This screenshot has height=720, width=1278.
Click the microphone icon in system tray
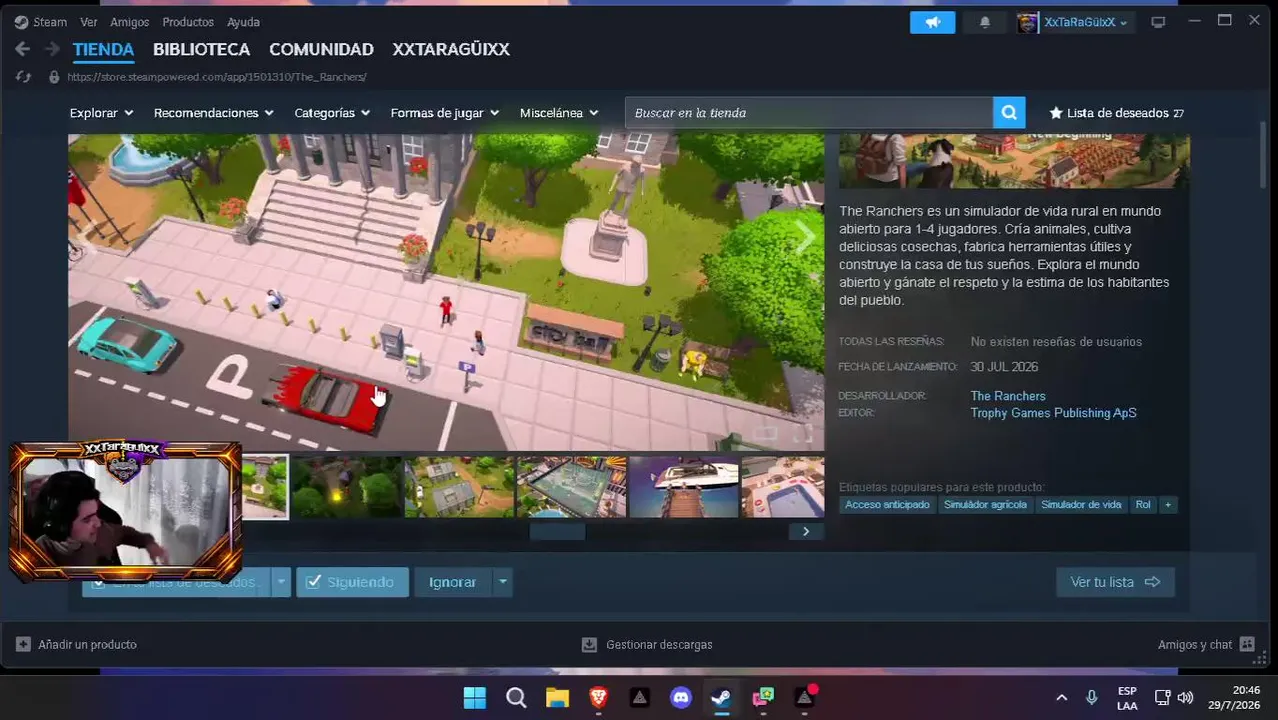1092,697
